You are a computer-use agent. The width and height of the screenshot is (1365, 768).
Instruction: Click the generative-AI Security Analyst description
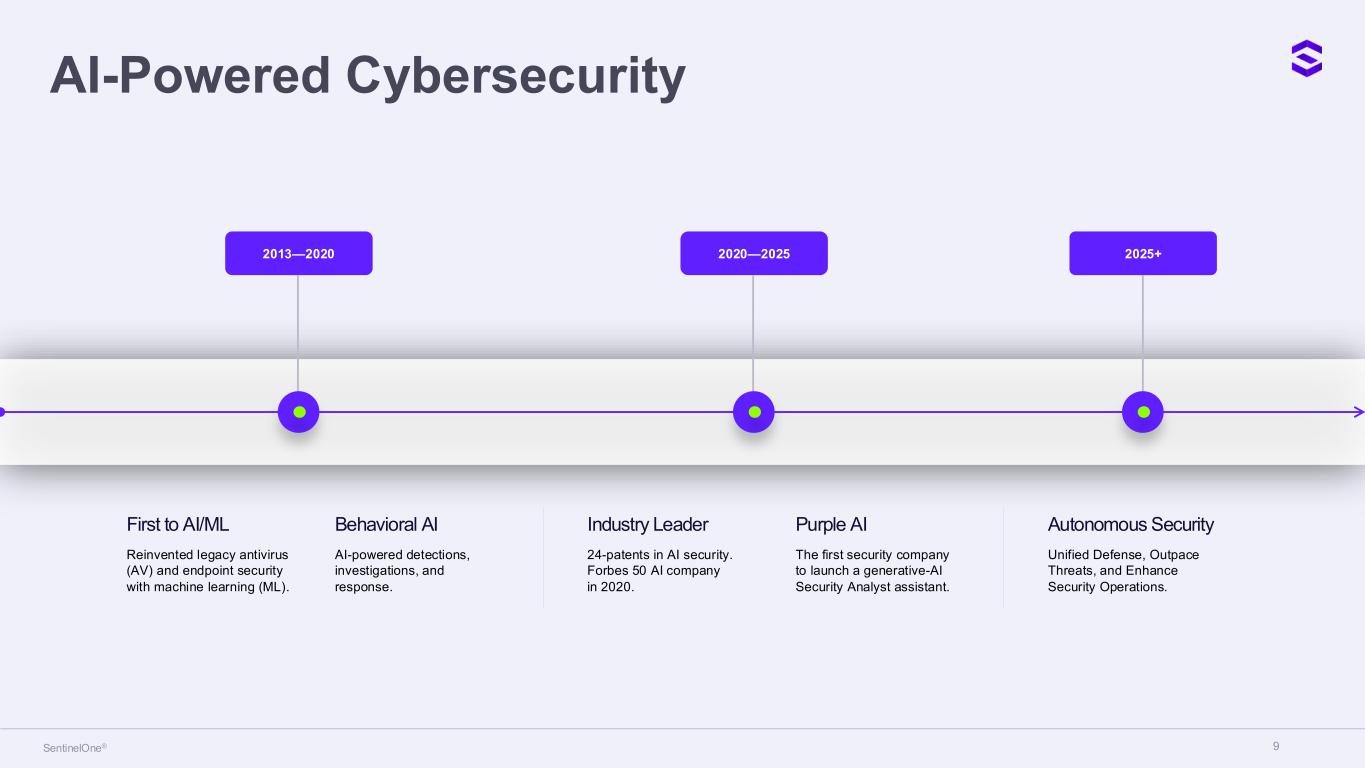tap(872, 570)
